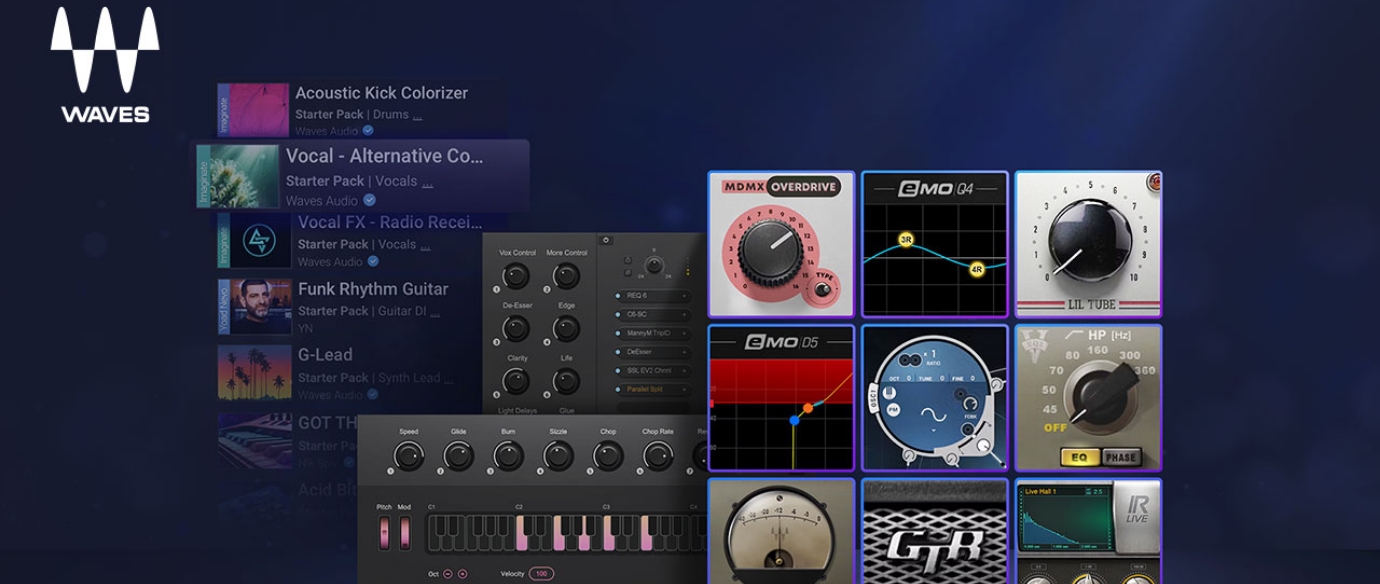Click the Oct minus button

tap(447, 574)
